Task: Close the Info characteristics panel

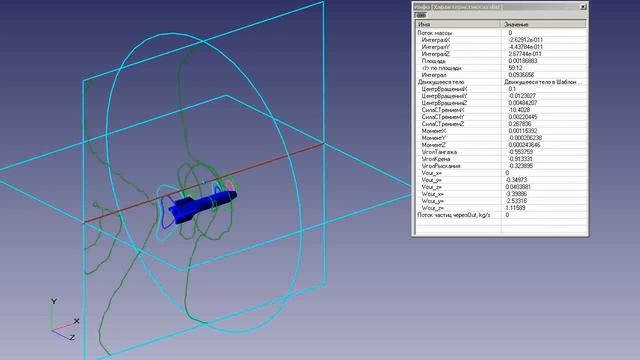Action: click(x=583, y=7)
